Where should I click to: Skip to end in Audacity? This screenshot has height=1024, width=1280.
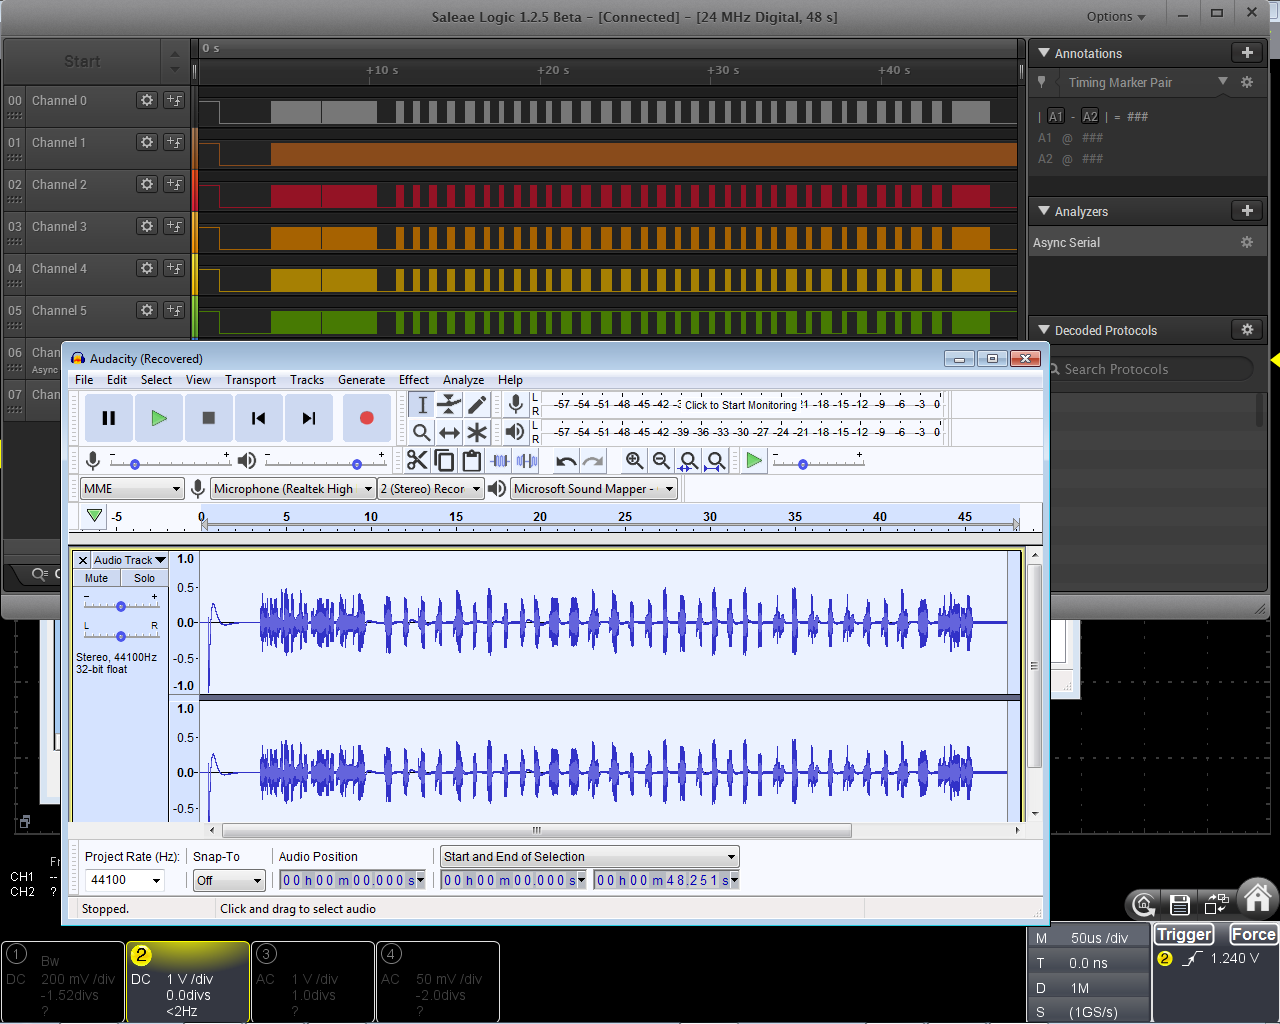[x=309, y=418]
